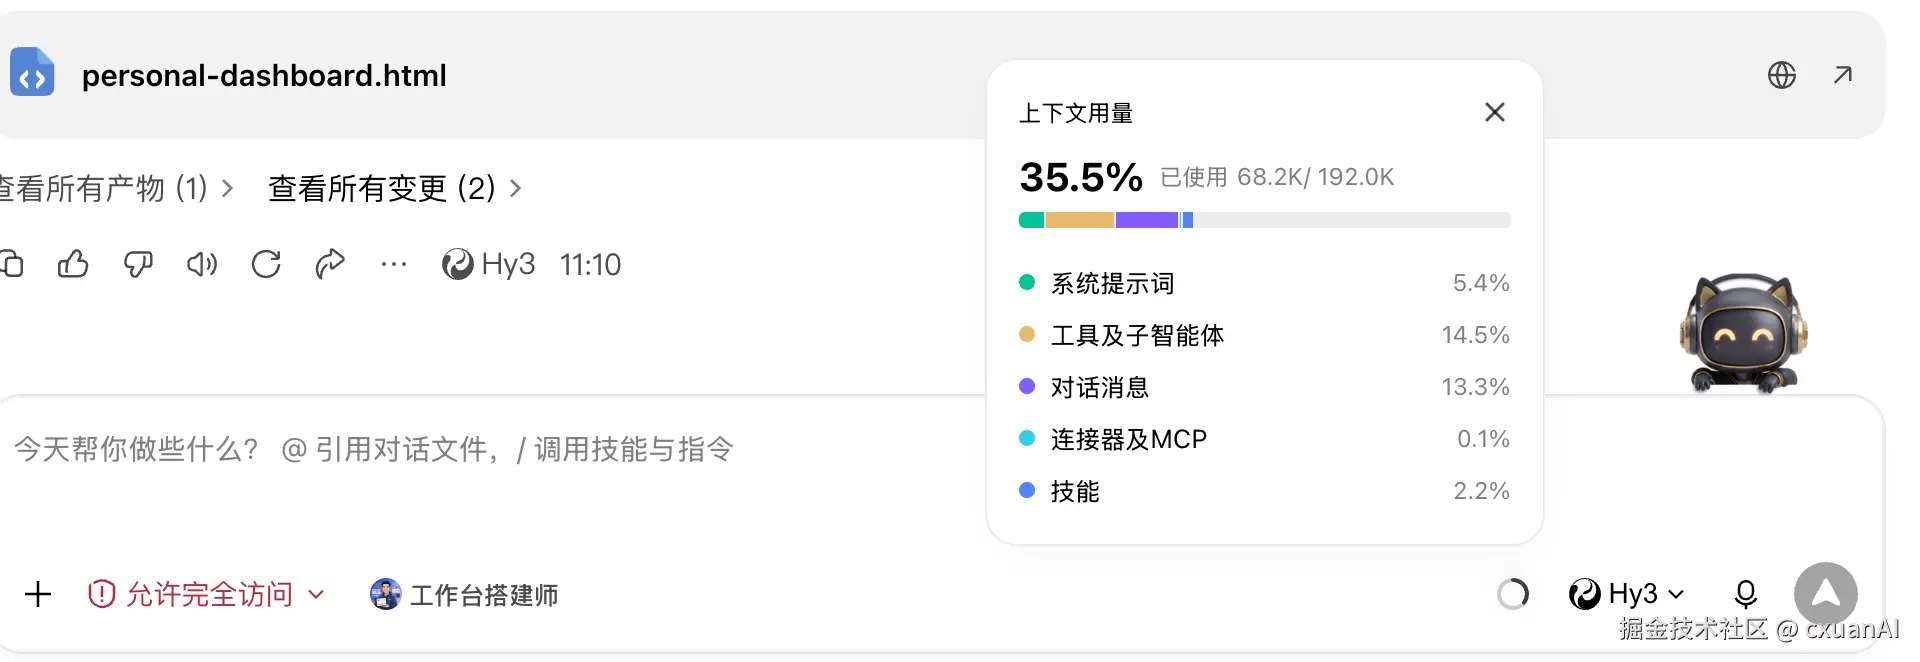Click the thumbs down dislike icon
The height and width of the screenshot is (662, 1920).
tap(138, 264)
